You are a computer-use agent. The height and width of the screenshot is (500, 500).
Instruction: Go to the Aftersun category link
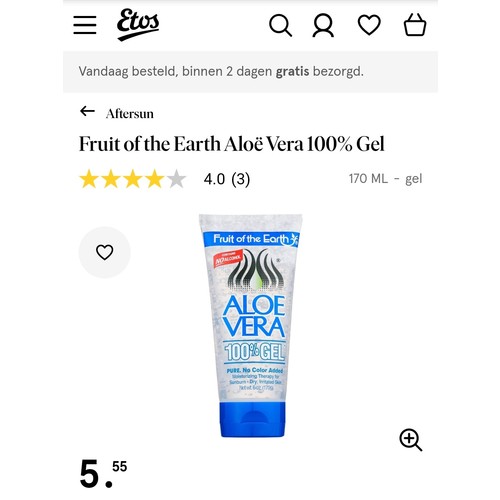[130, 114]
